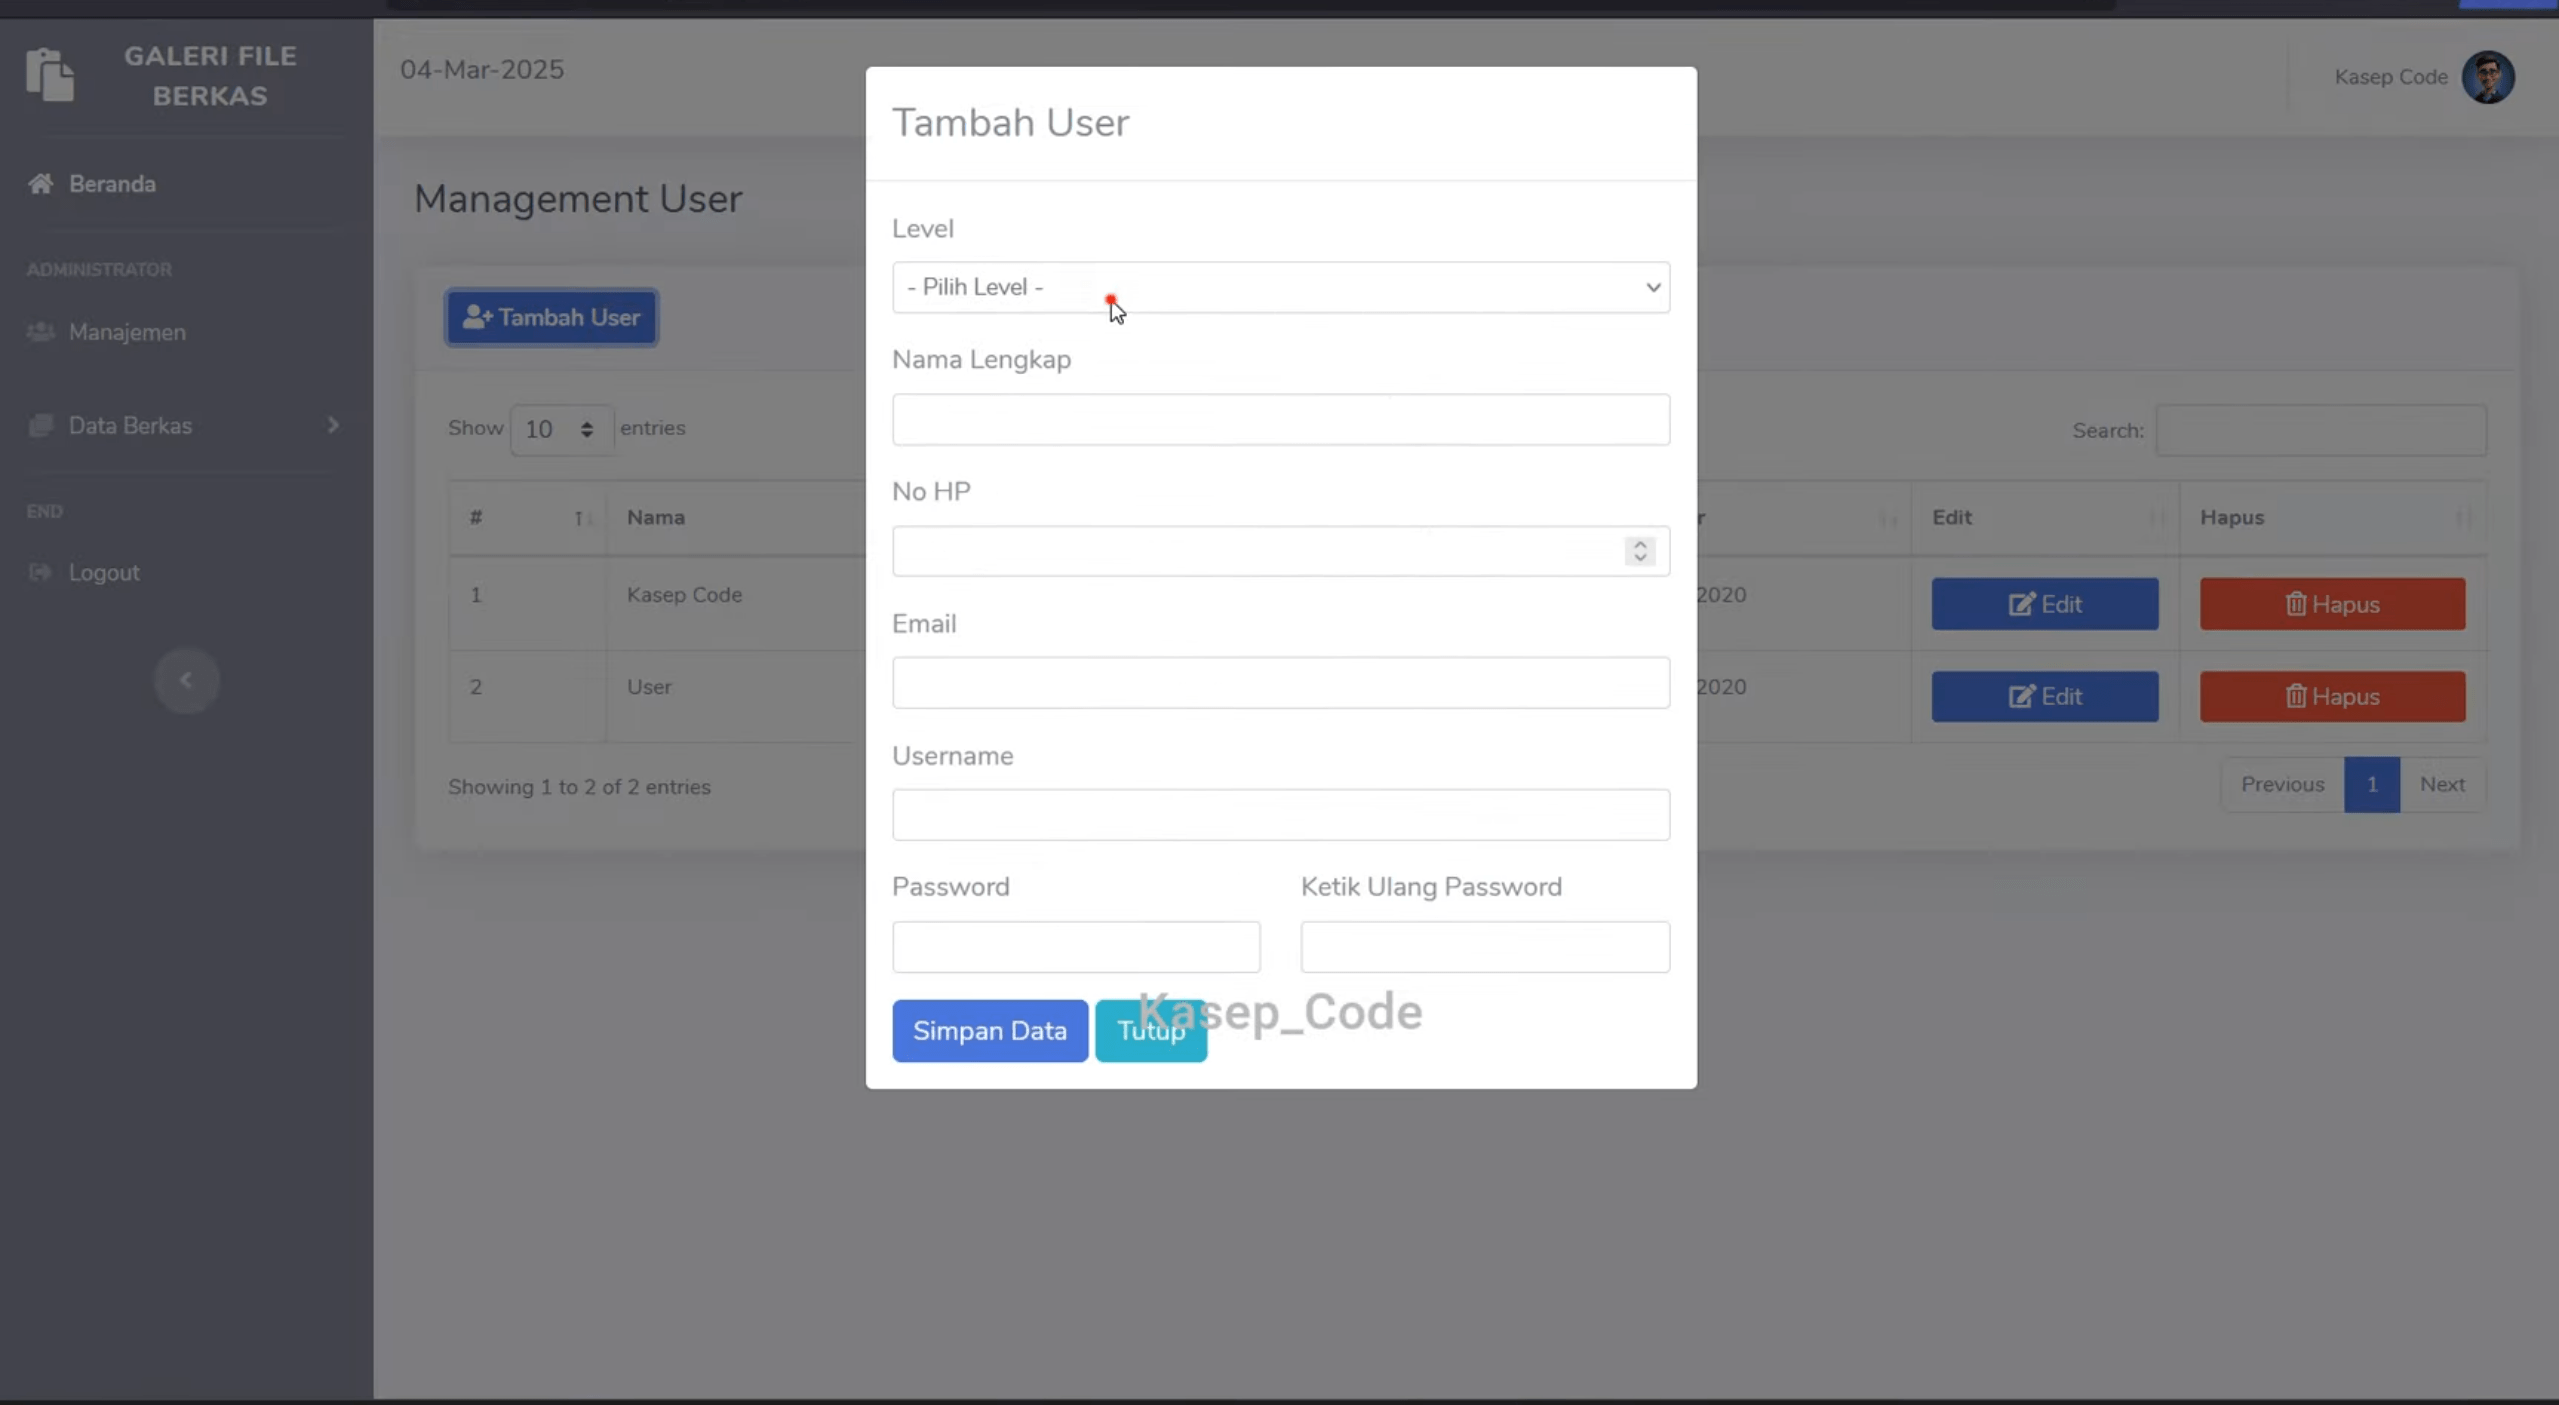Click the Data Berkas folder icon
The width and height of the screenshot is (2559, 1405).
[x=41, y=426]
